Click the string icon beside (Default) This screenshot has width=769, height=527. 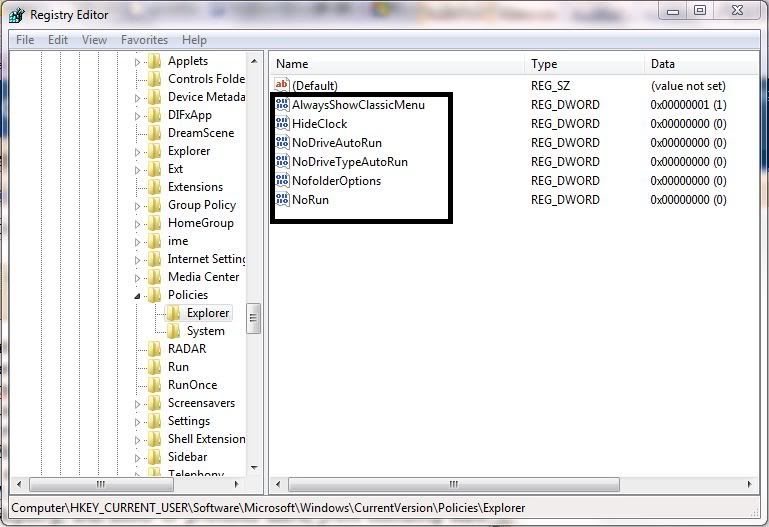(281, 86)
